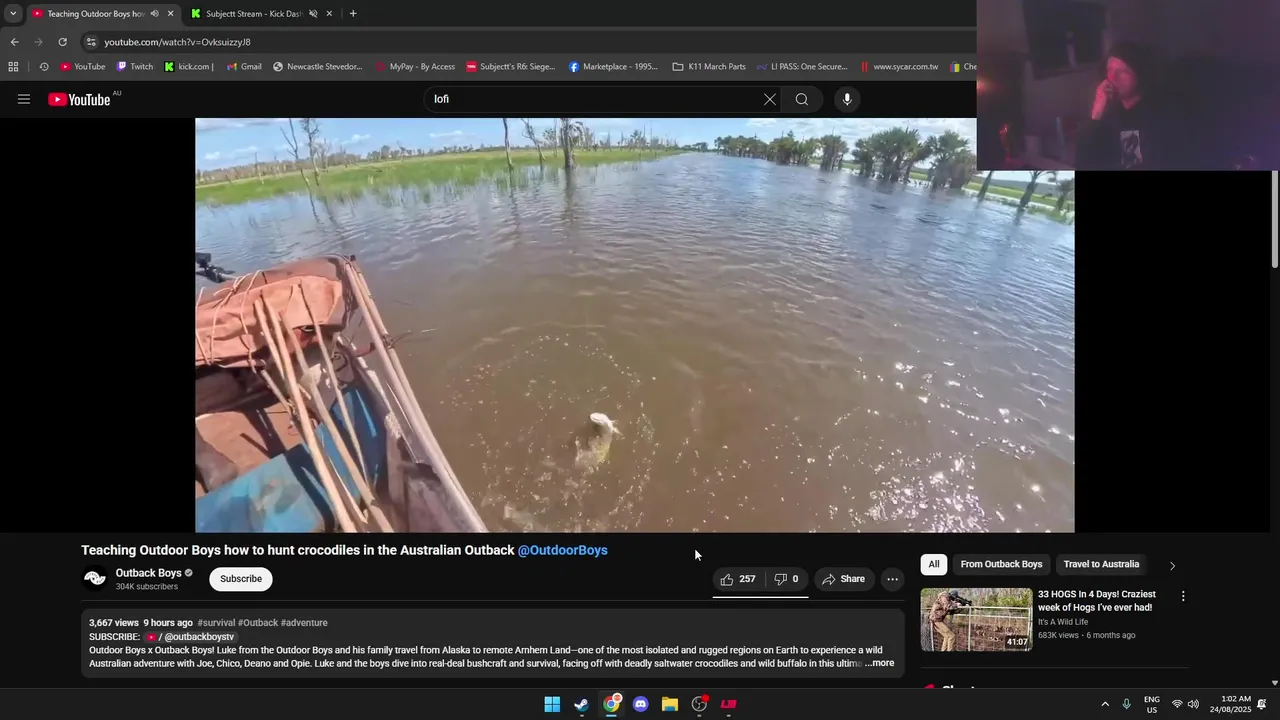Open the '33 HOGS In 4 Days!' title
1280x720 pixels.
click(x=1097, y=601)
